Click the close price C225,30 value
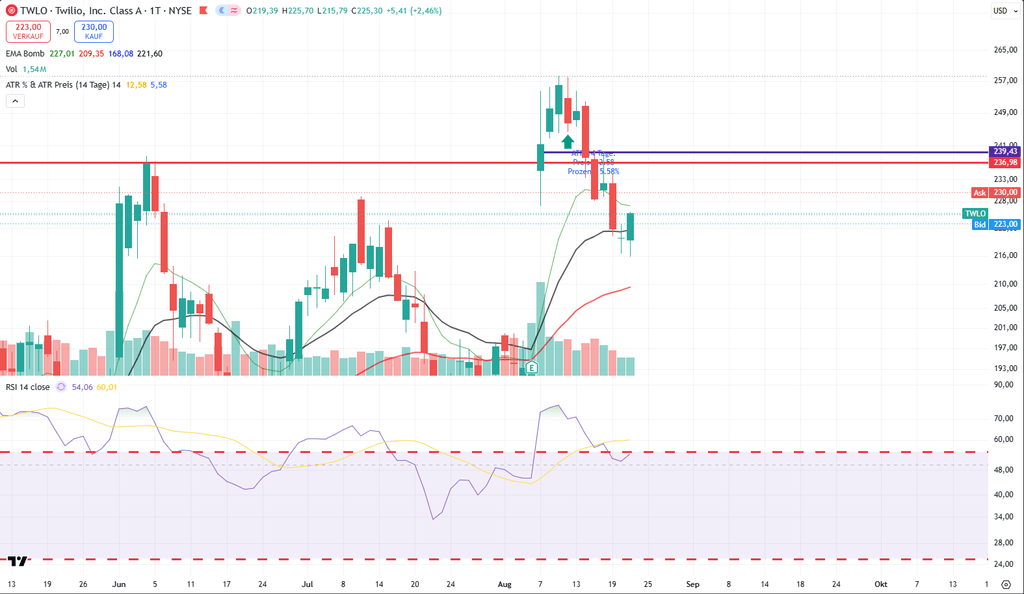The width and height of the screenshot is (1024, 594). [367, 10]
